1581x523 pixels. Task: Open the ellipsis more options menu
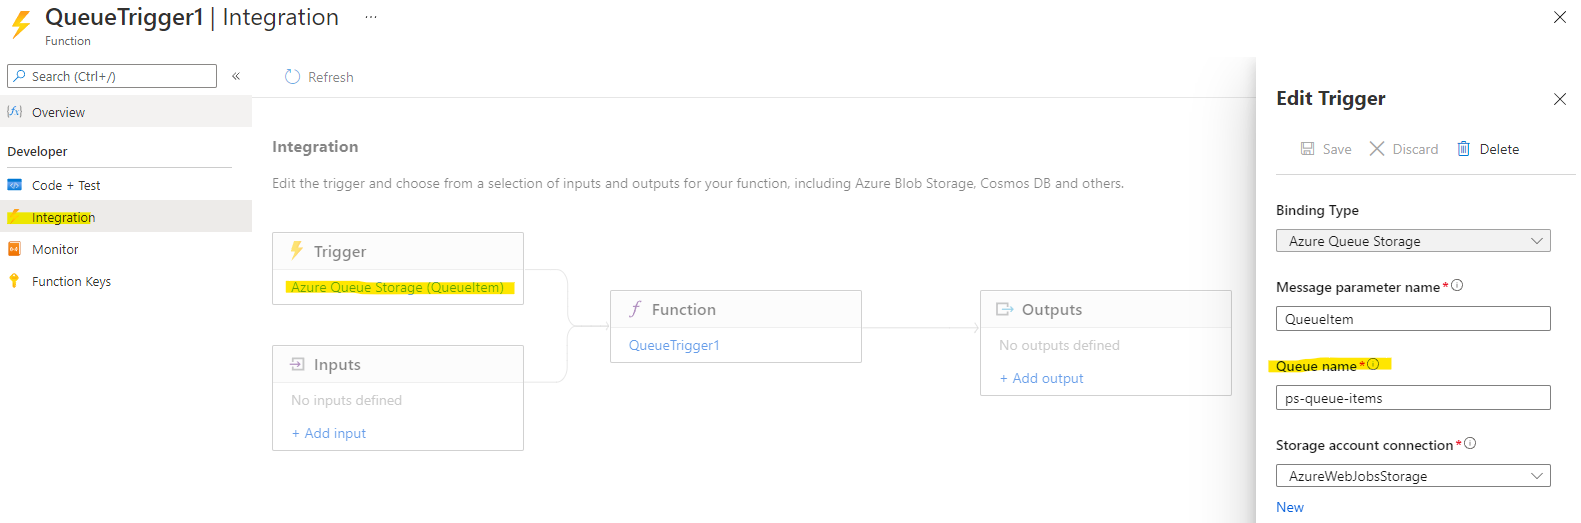pyautogui.click(x=371, y=17)
